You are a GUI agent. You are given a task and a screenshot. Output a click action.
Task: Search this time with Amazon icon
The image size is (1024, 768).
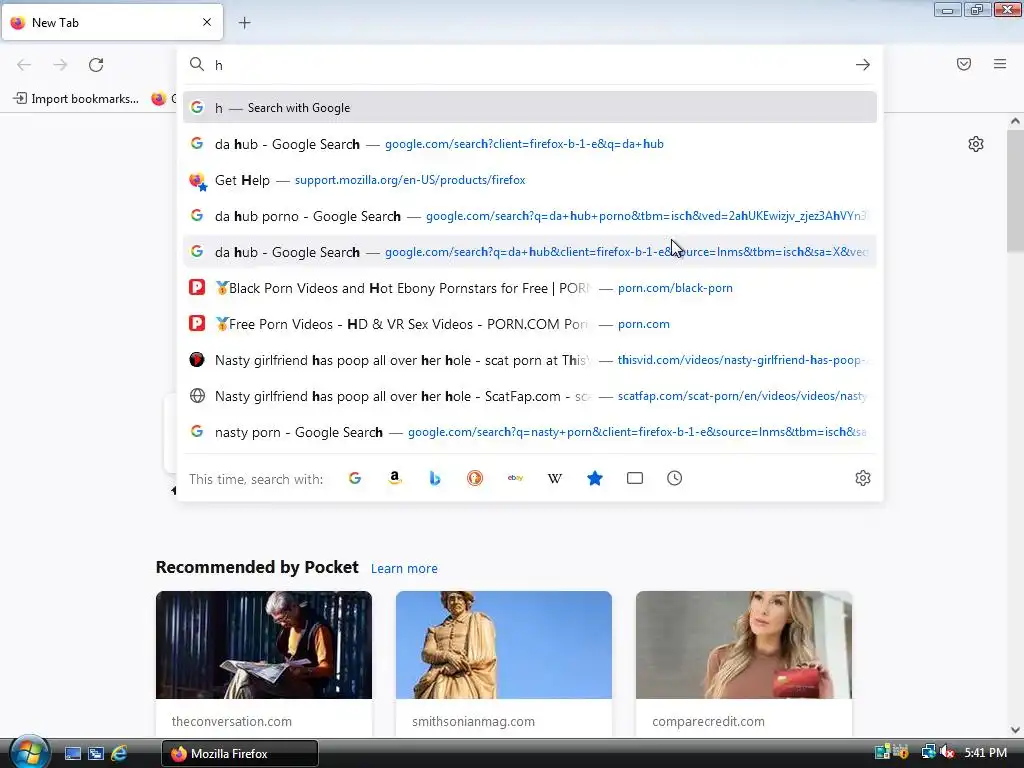coord(394,478)
